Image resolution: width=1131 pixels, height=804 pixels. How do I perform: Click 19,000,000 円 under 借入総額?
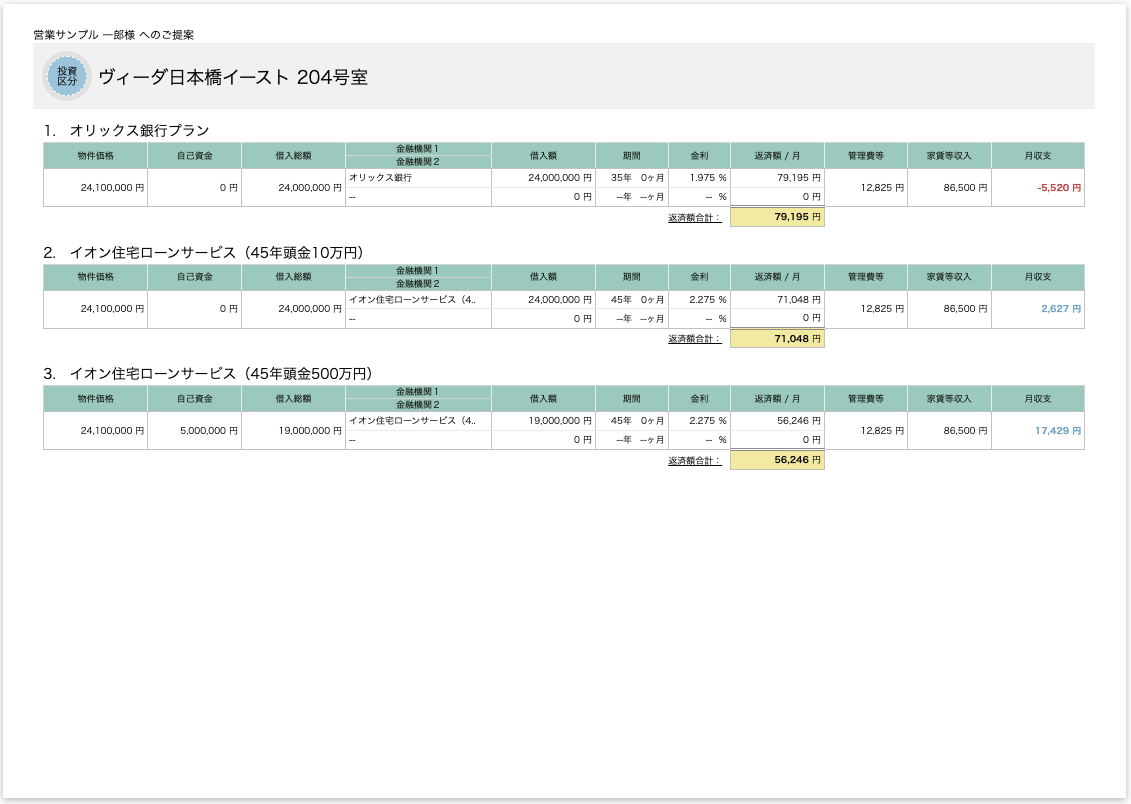point(310,430)
